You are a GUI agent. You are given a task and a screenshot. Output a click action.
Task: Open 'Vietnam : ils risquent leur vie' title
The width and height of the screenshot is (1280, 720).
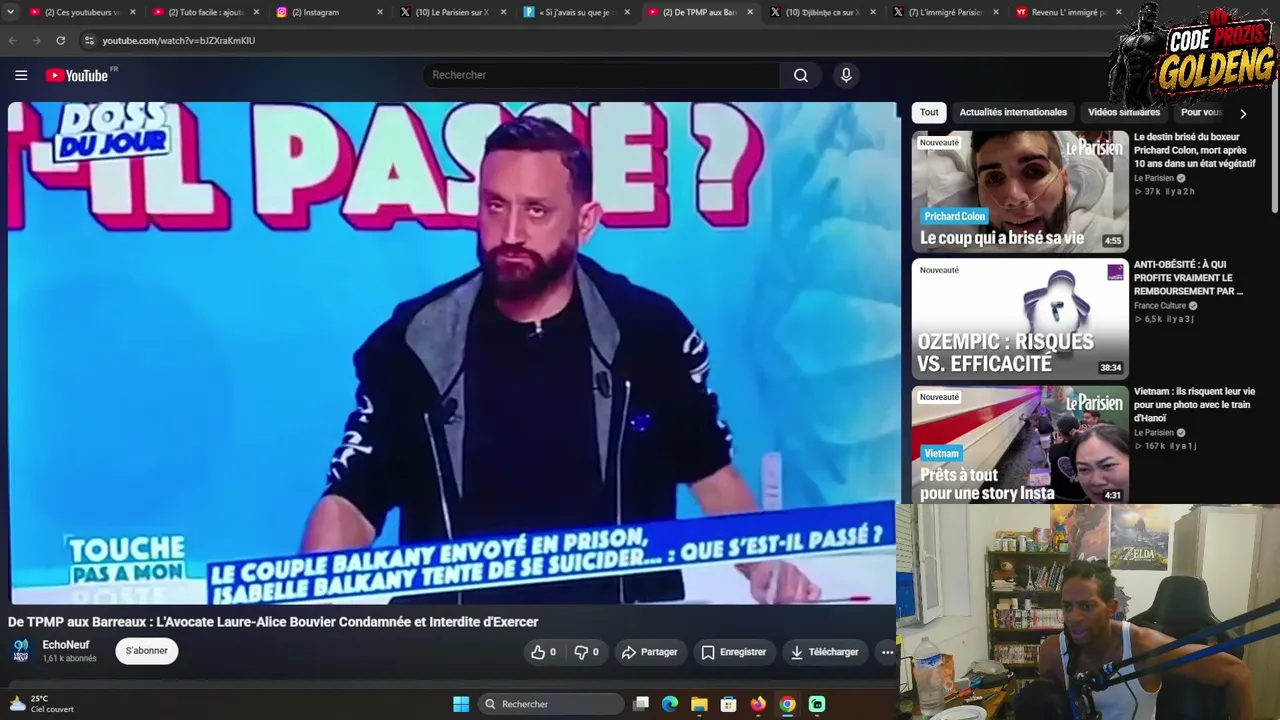click(1194, 405)
